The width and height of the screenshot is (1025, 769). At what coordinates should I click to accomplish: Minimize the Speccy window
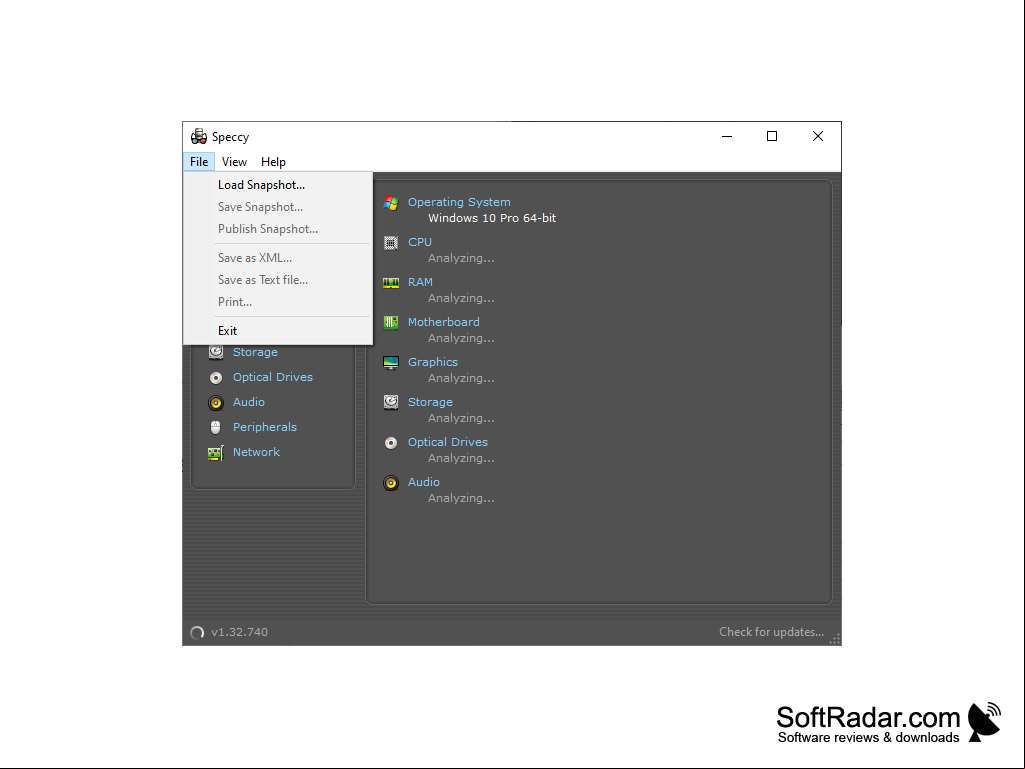point(727,136)
